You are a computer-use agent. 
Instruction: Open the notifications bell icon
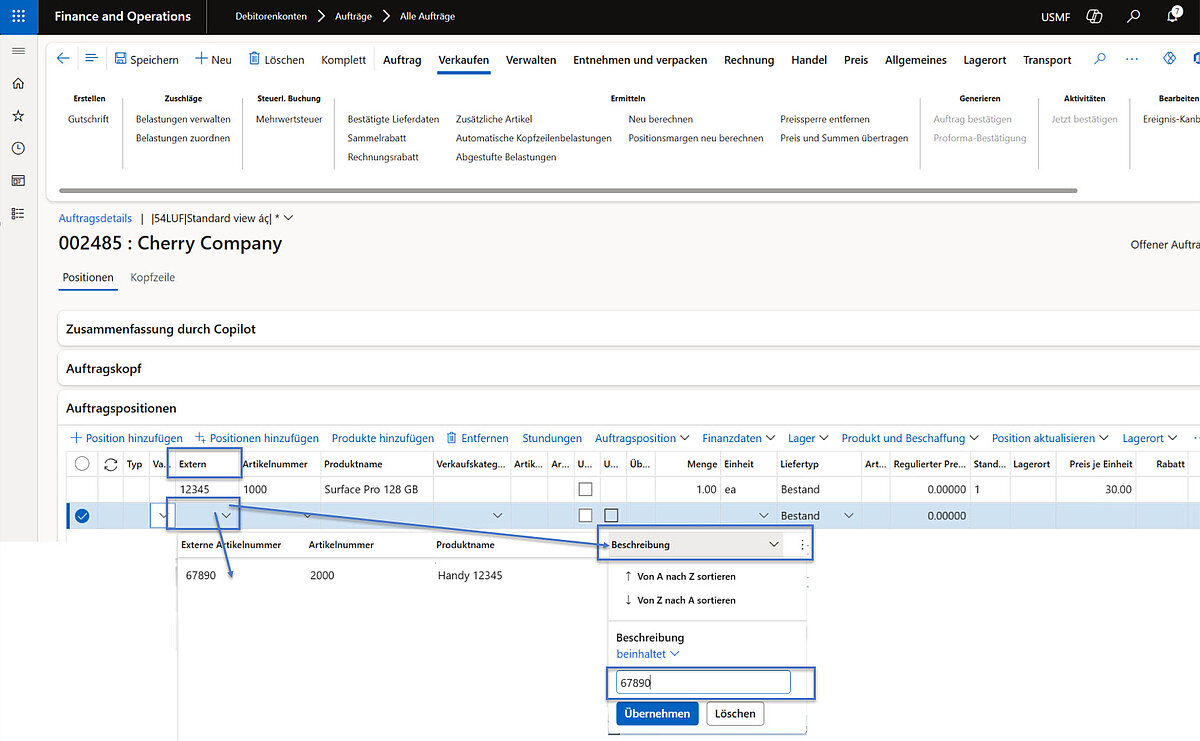[x=1173, y=17]
